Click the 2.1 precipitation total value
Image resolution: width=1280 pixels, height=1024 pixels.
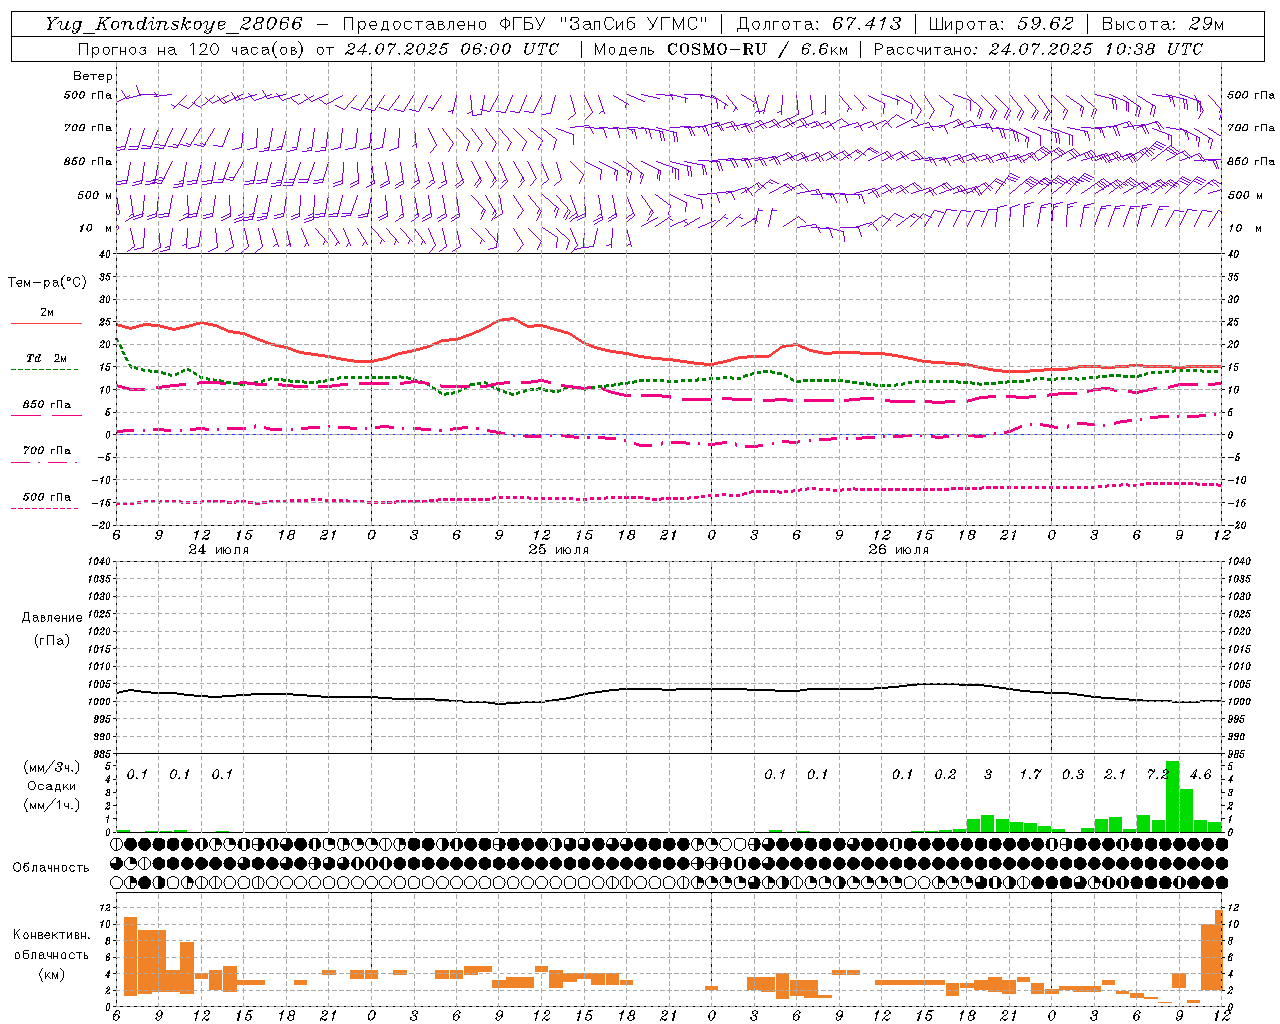click(1115, 774)
